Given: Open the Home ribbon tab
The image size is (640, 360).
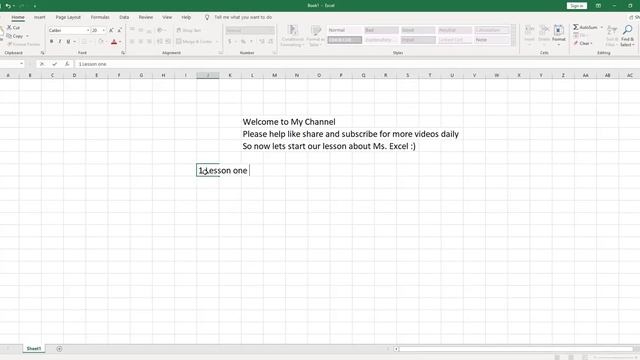Looking at the screenshot, I should [18, 17].
